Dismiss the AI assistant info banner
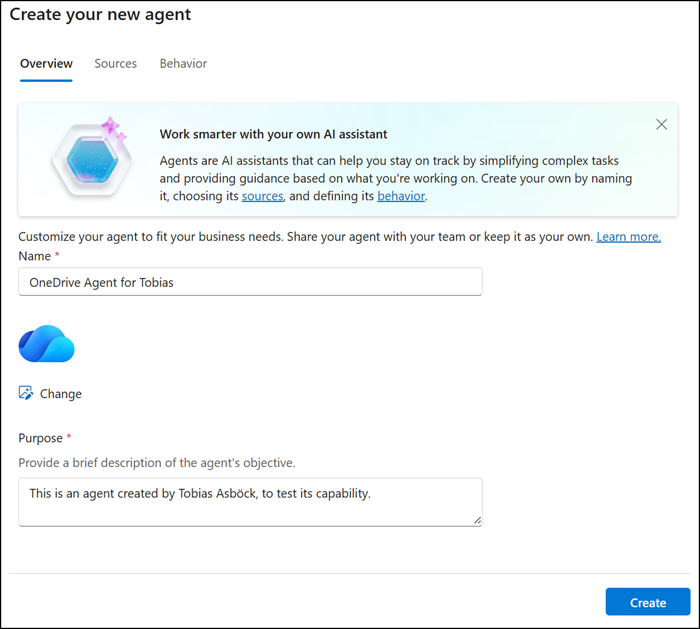Screen dimensions: 700x629 (661, 124)
